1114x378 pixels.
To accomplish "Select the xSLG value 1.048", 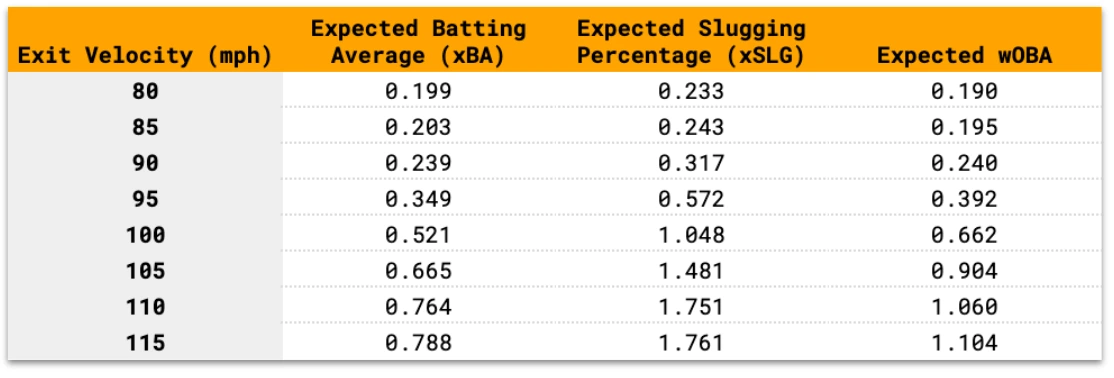I will point(691,235).
